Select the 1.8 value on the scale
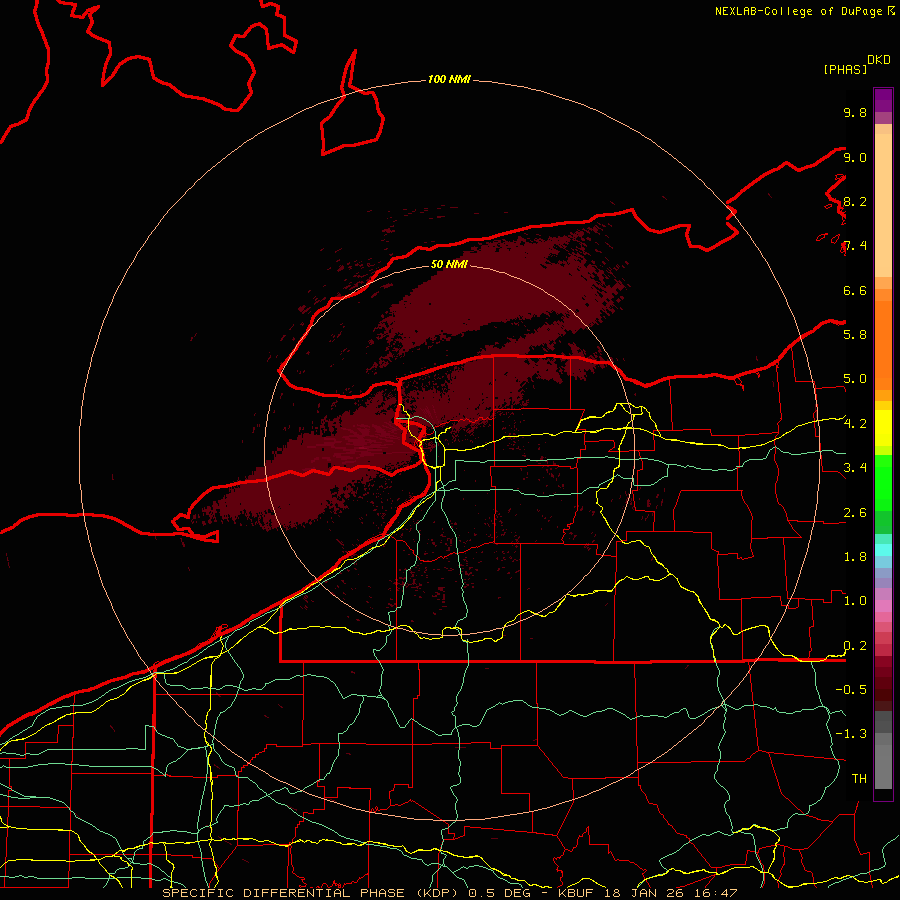The image size is (900, 900). pyautogui.click(x=855, y=557)
